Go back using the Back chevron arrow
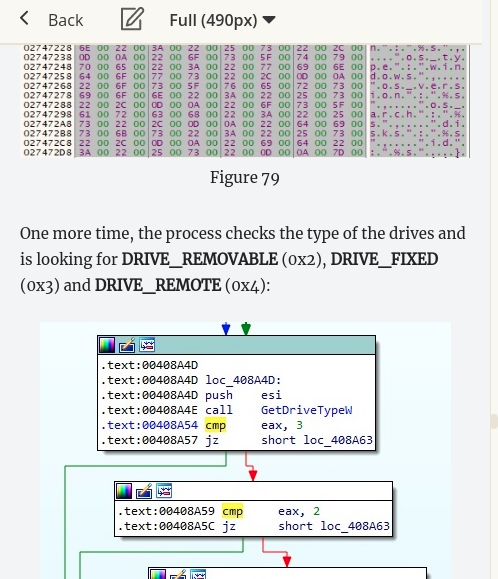 coord(24,18)
